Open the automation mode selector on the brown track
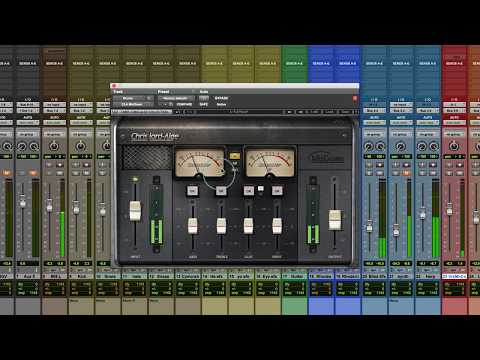This screenshot has height=360, width=480. (54, 122)
